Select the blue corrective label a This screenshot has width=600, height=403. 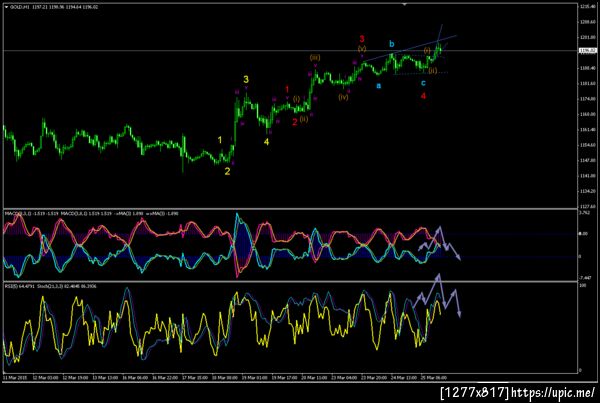pyautogui.click(x=378, y=86)
